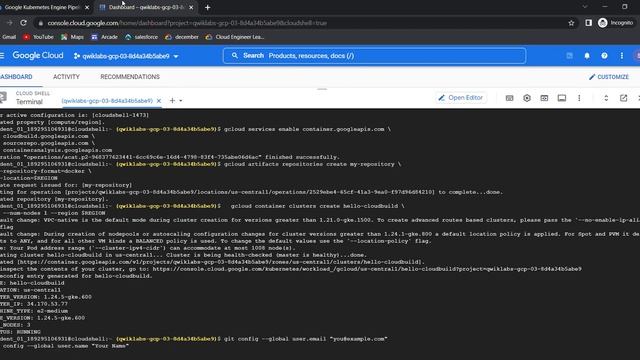Open the salesforce bookmark
640x360 pixels.
click(142, 37)
